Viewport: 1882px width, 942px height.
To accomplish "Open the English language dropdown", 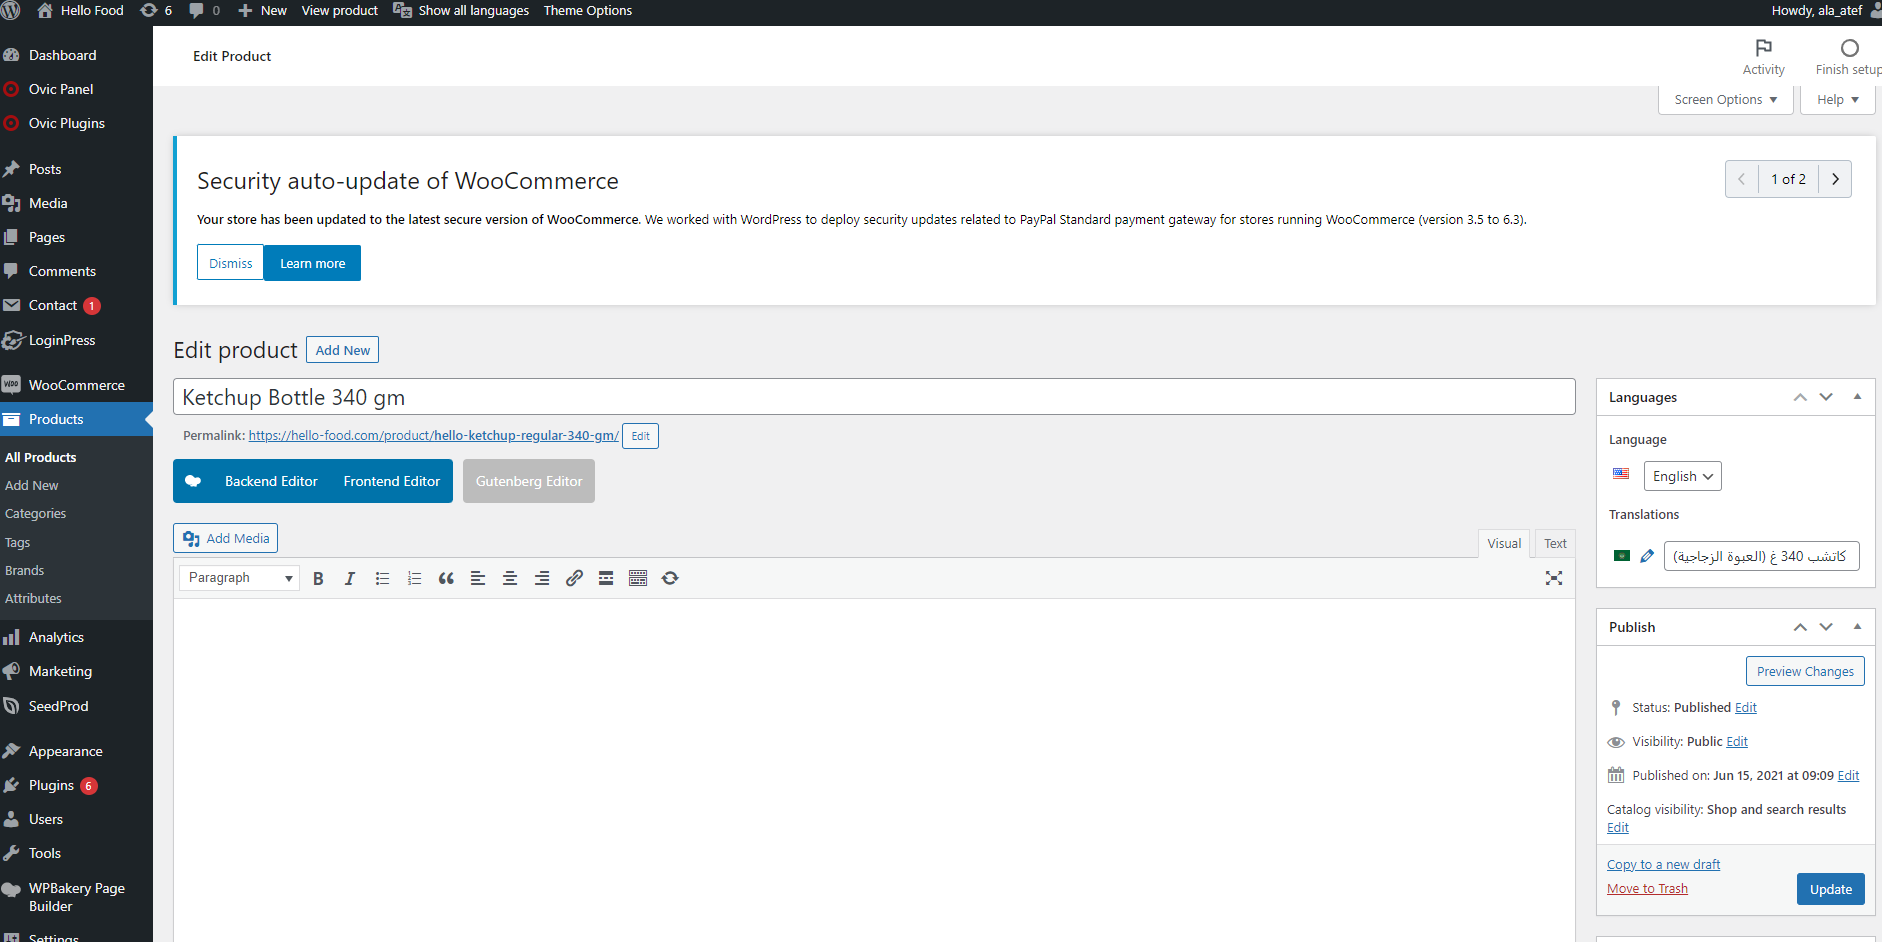I will [x=1682, y=476].
